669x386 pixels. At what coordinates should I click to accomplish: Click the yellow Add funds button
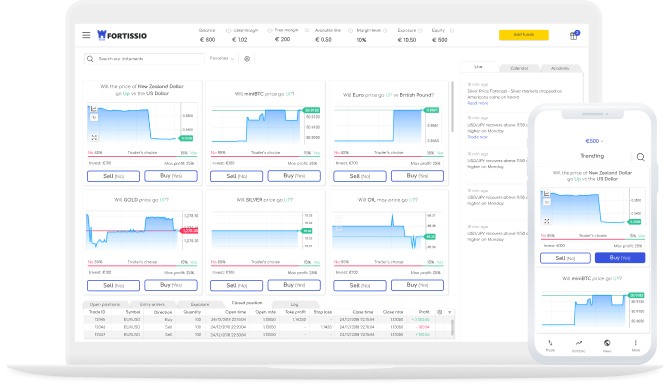(x=524, y=35)
